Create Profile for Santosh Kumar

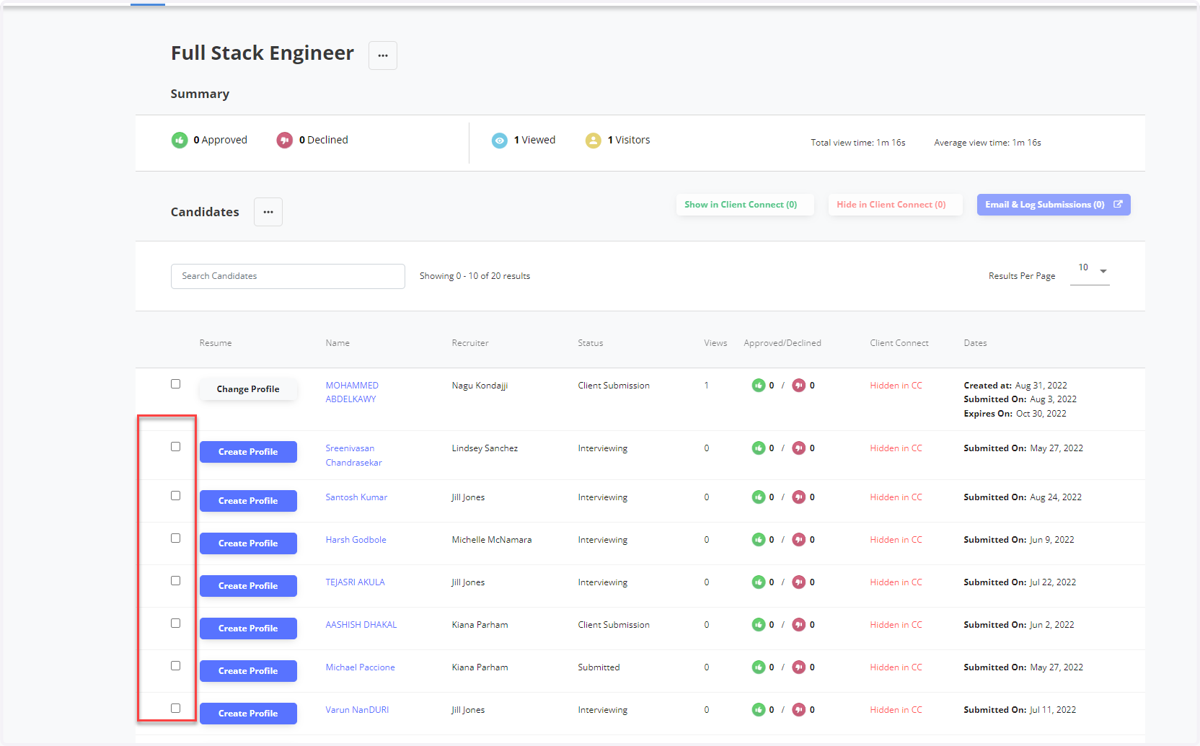[x=248, y=501]
